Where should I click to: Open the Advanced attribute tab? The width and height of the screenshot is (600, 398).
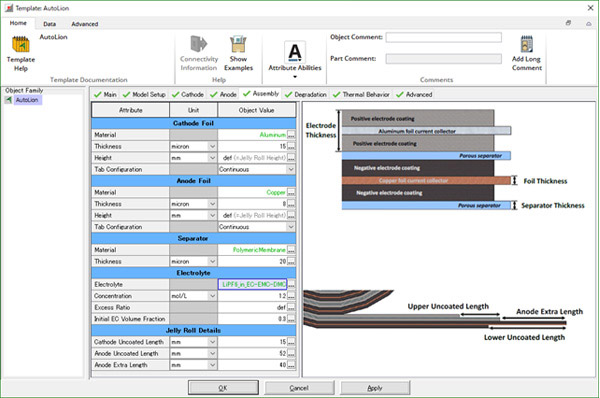tap(414, 94)
